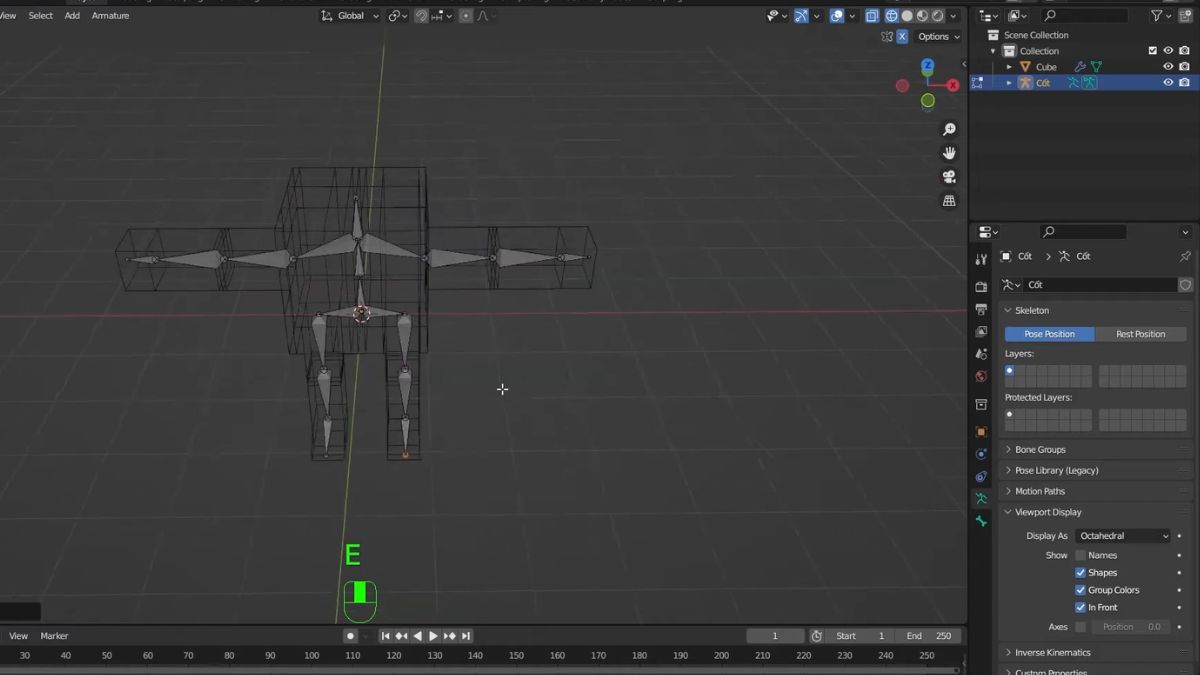Collapse the Skeleton panel
Image resolution: width=1200 pixels, height=675 pixels.
pyautogui.click(x=1008, y=310)
